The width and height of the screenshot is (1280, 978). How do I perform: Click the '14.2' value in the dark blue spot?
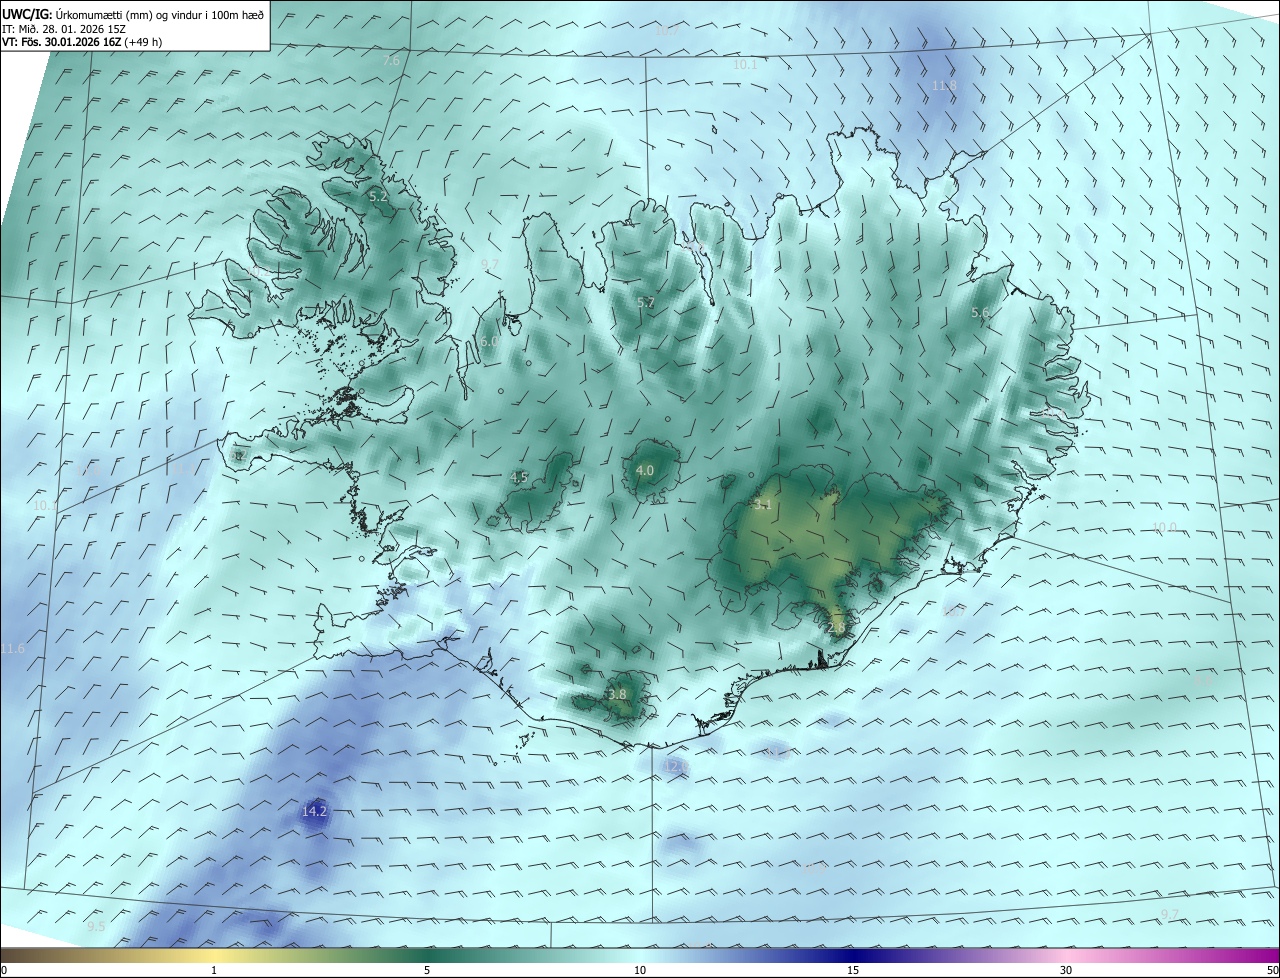click(x=314, y=812)
